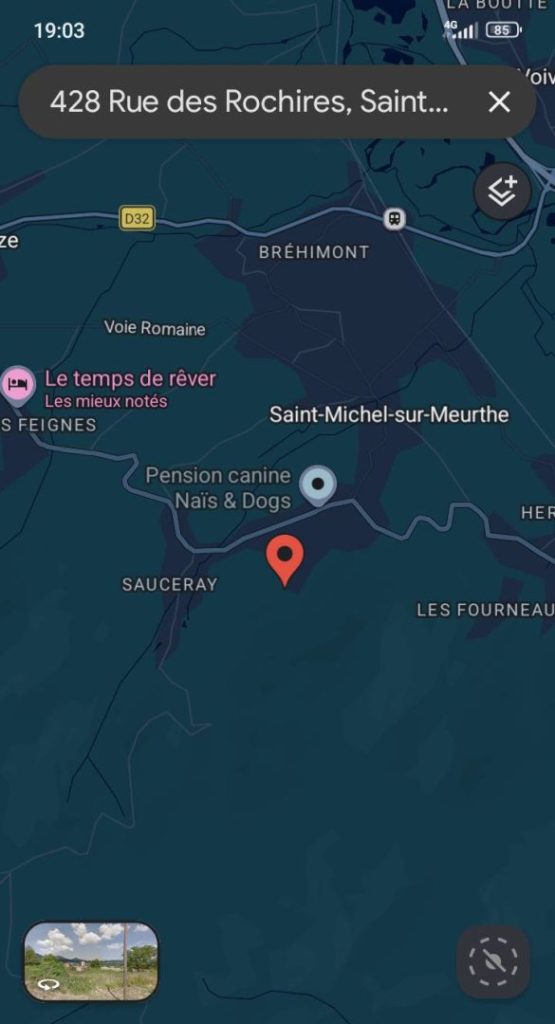Select Pension canine Naïs & Dogs label
The width and height of the screenshot is (555, 1024).
pos(218,488)
